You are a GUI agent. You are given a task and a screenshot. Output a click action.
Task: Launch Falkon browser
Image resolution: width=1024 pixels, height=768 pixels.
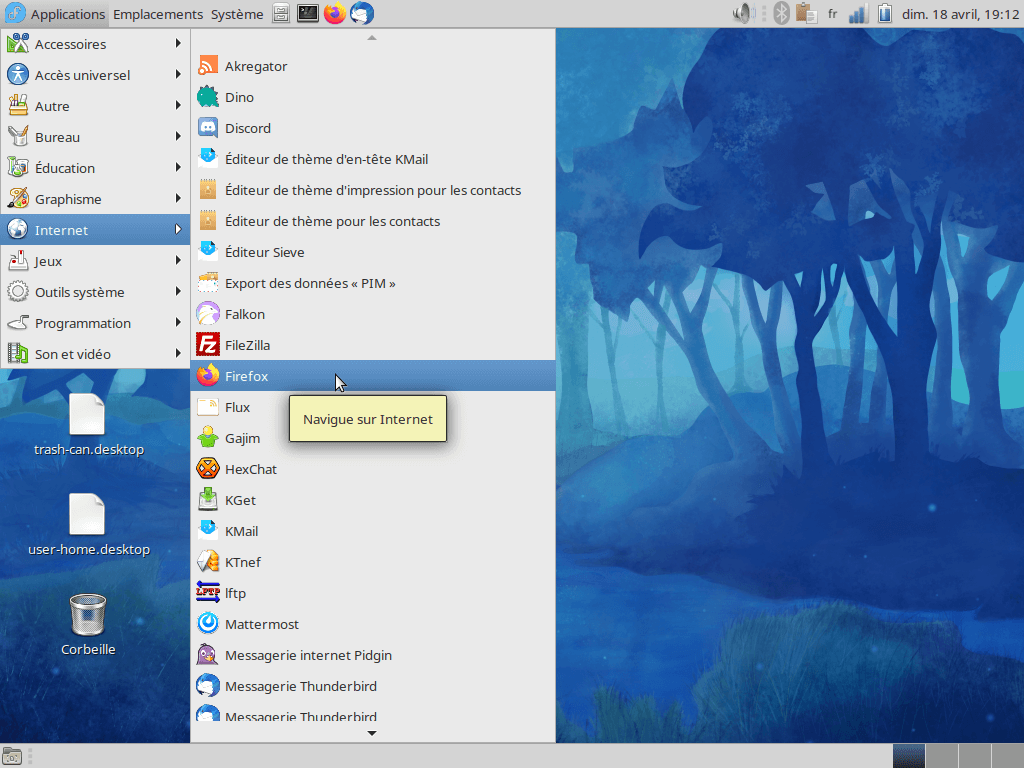tap(373, 314)
